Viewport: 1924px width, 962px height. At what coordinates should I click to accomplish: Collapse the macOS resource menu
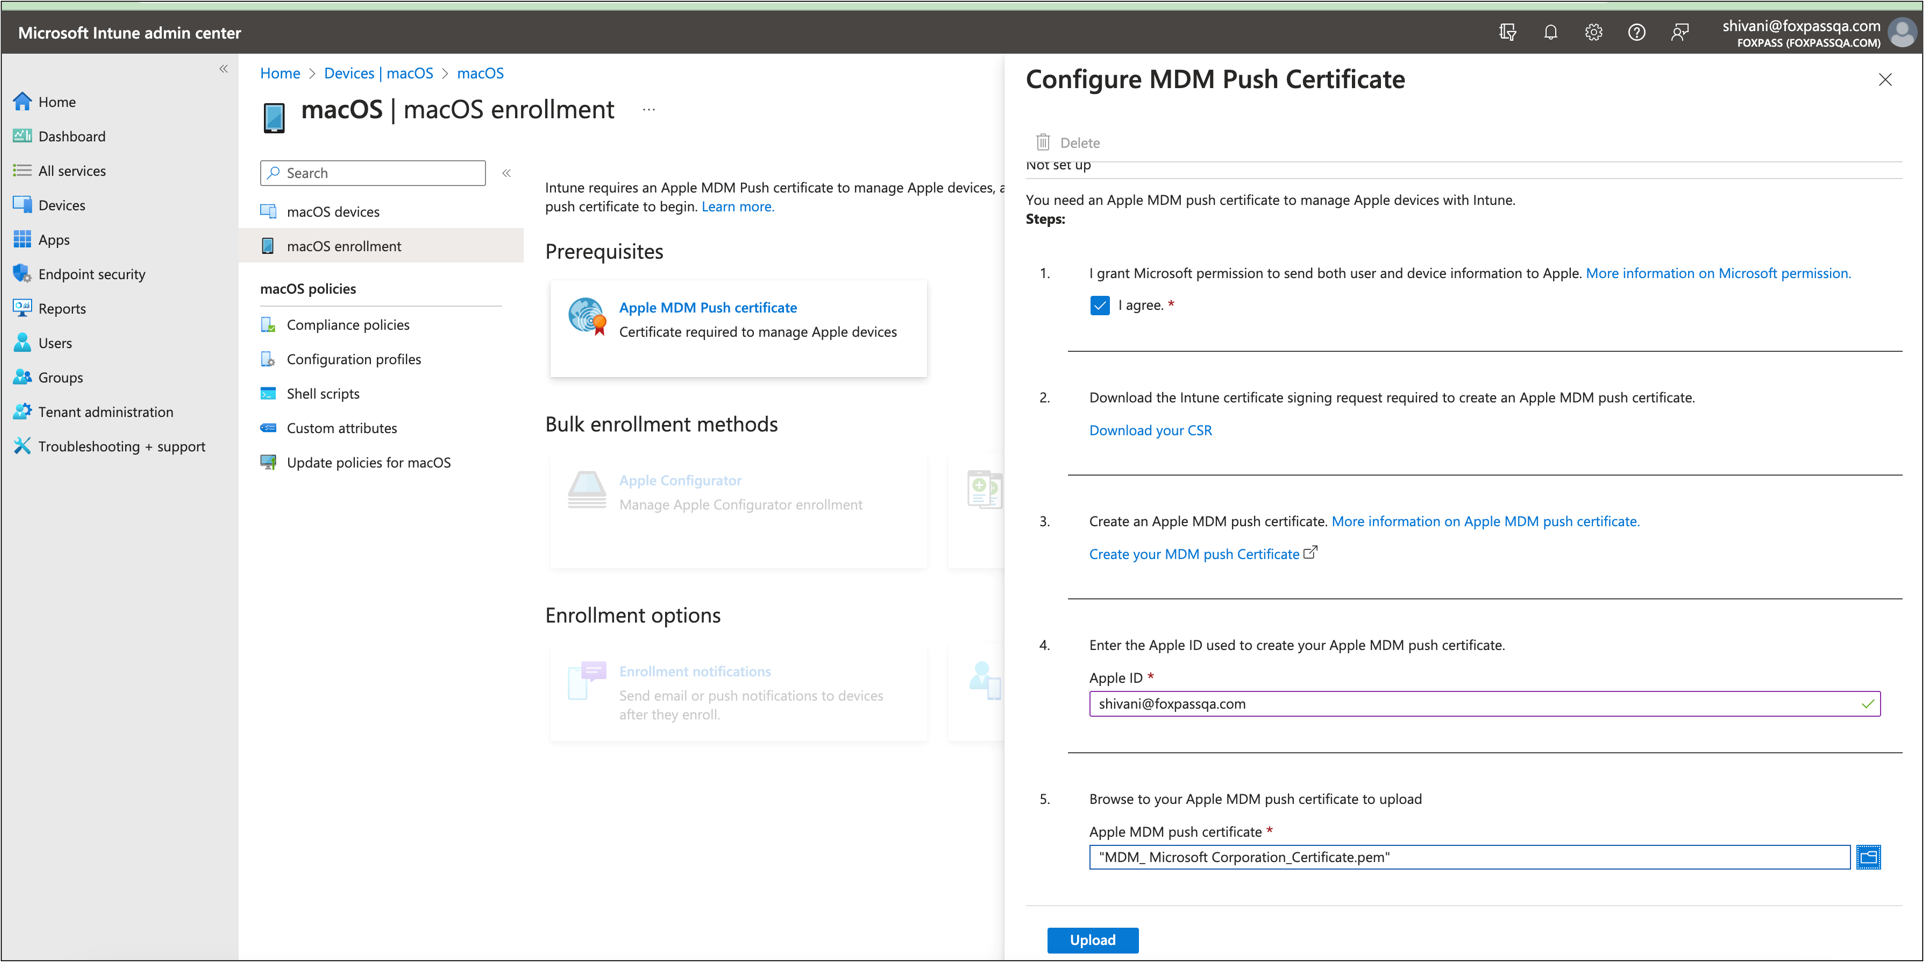(x=507, y=173)
